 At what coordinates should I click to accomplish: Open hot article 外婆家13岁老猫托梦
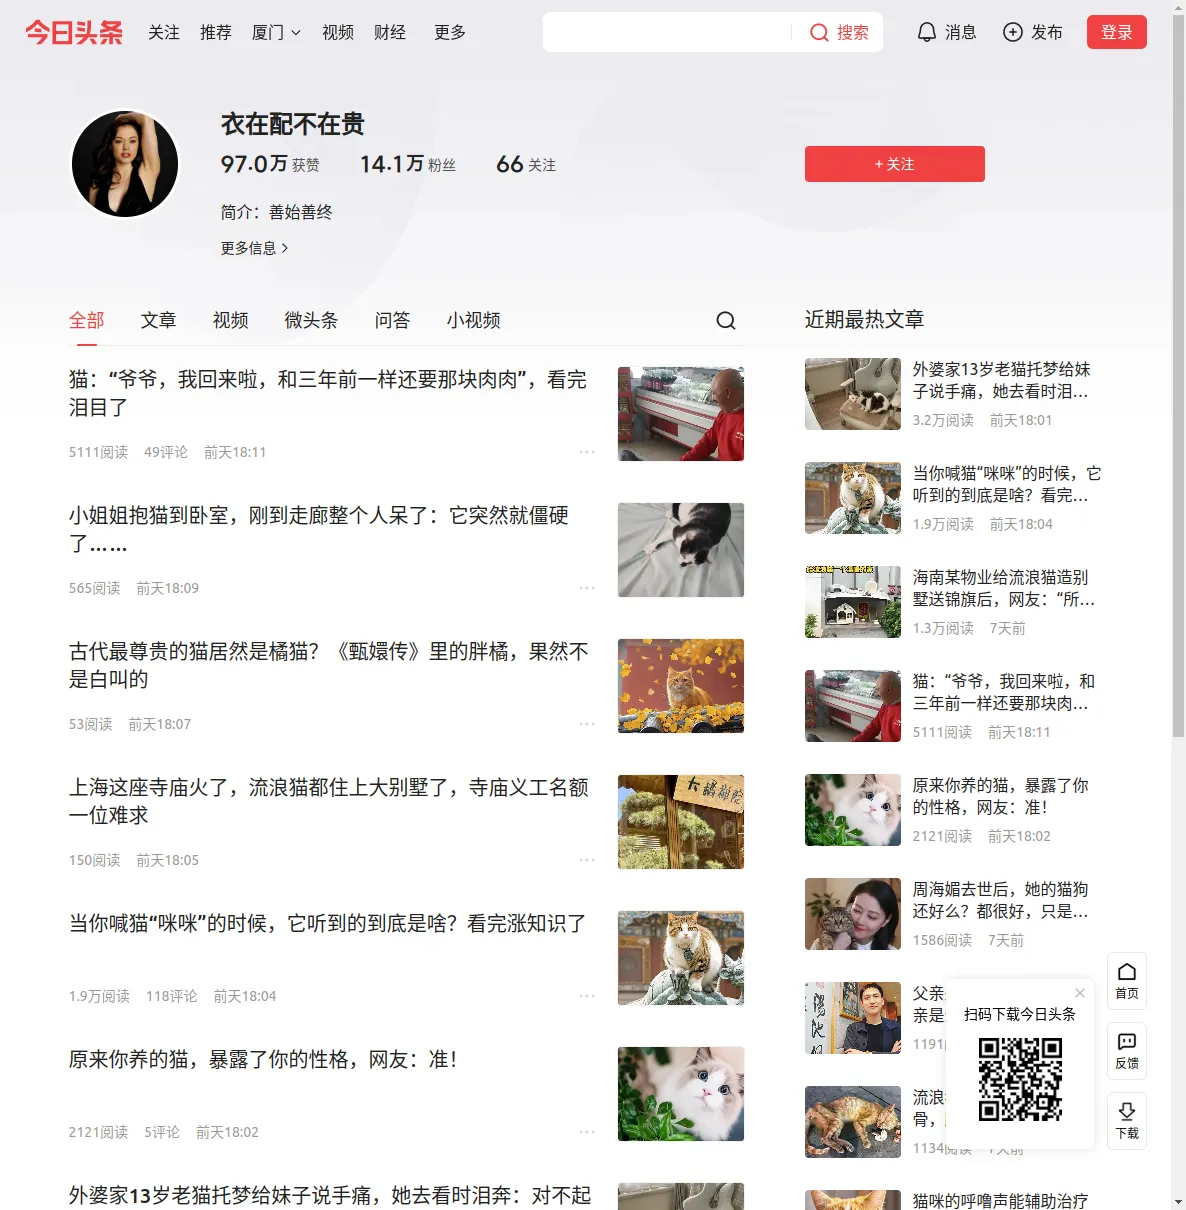pyautogui.click(x=1002, y=380)
